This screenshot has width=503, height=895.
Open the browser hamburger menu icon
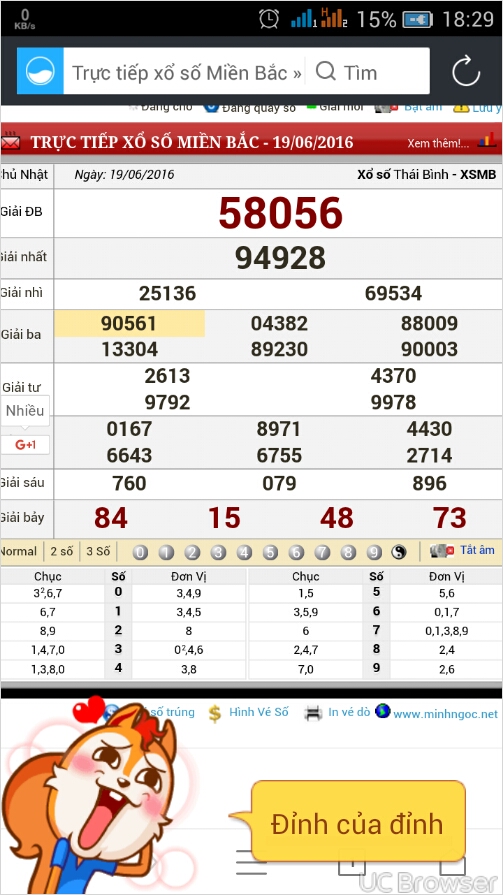click(x=251, y=863)
